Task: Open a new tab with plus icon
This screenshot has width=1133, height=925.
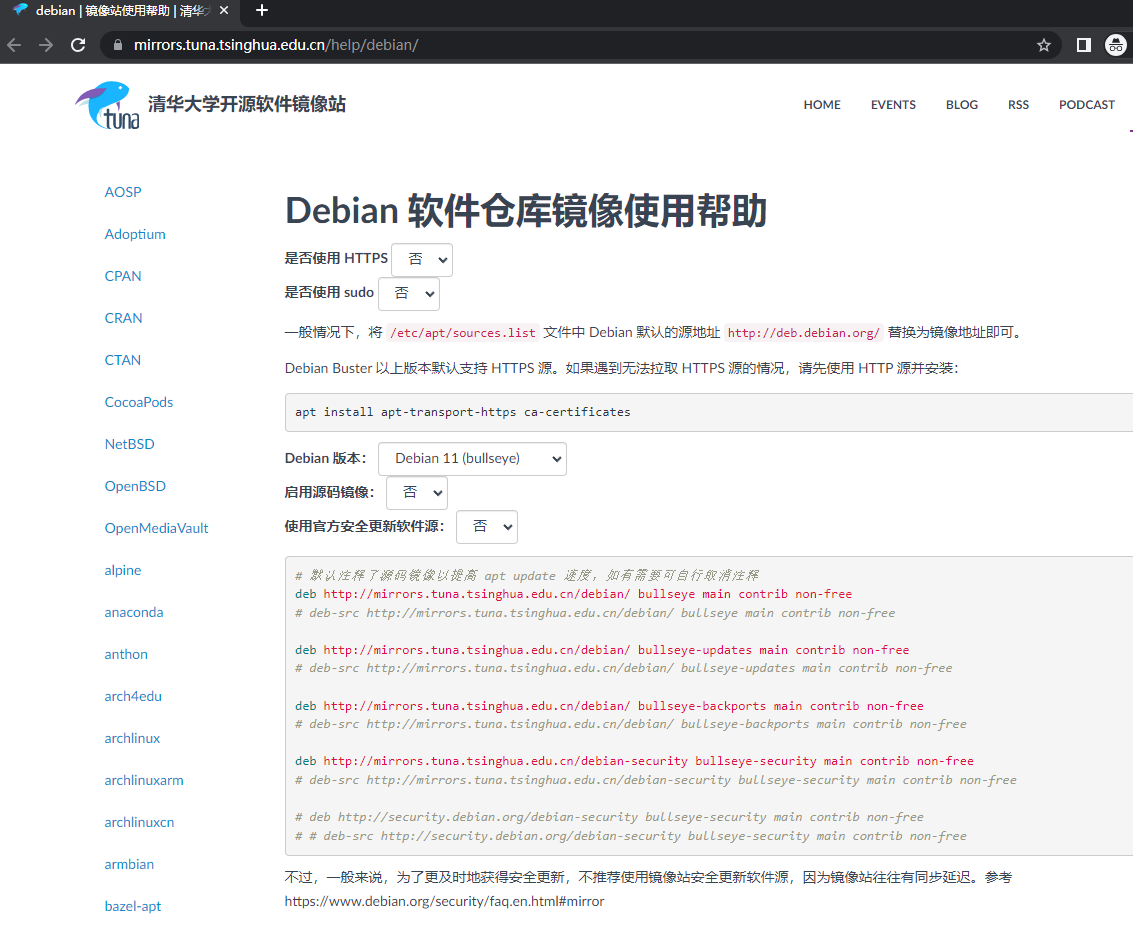Action: (x=262, y=10)
